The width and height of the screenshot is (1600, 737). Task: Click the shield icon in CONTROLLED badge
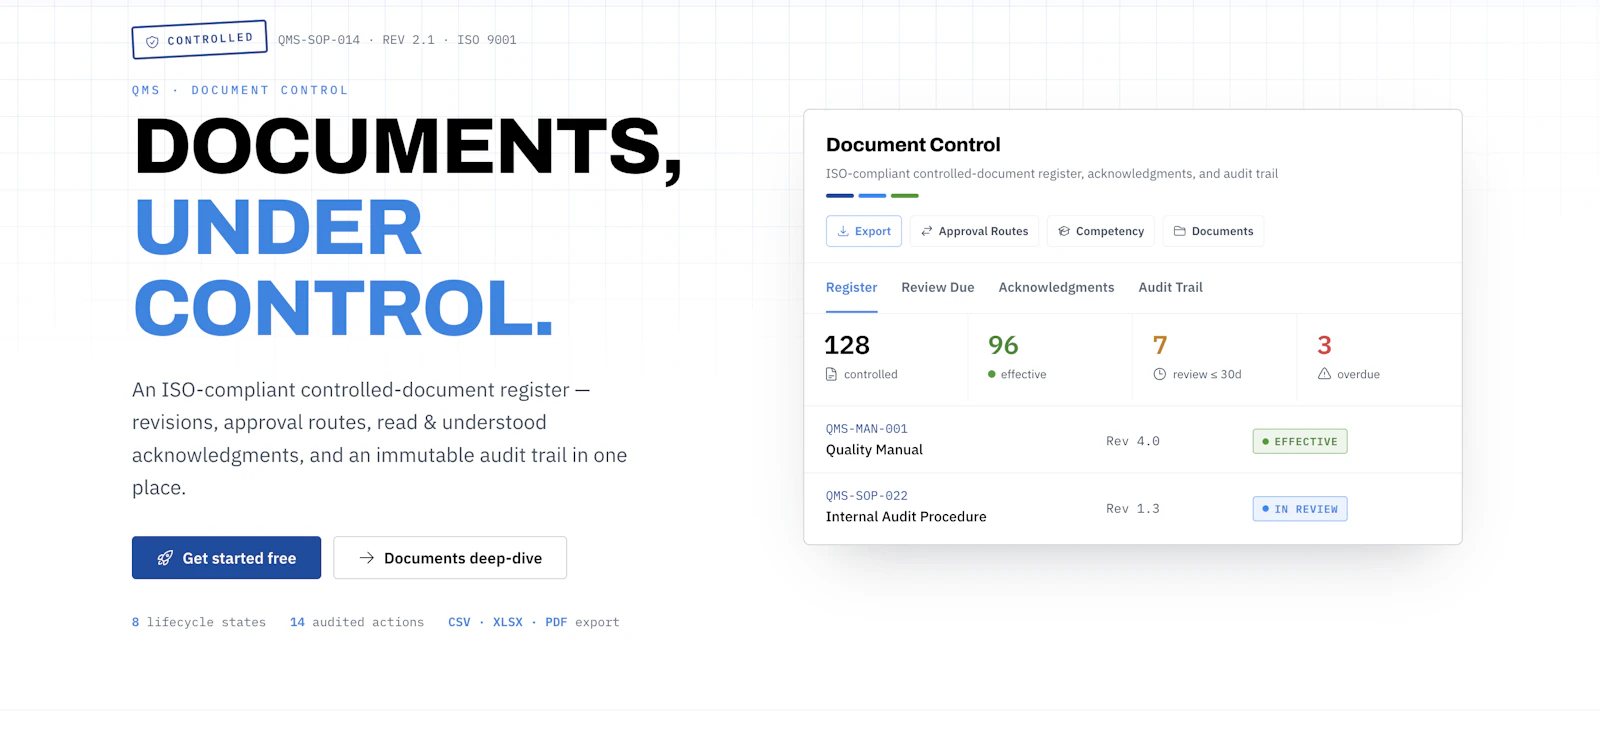pos(152,42)
